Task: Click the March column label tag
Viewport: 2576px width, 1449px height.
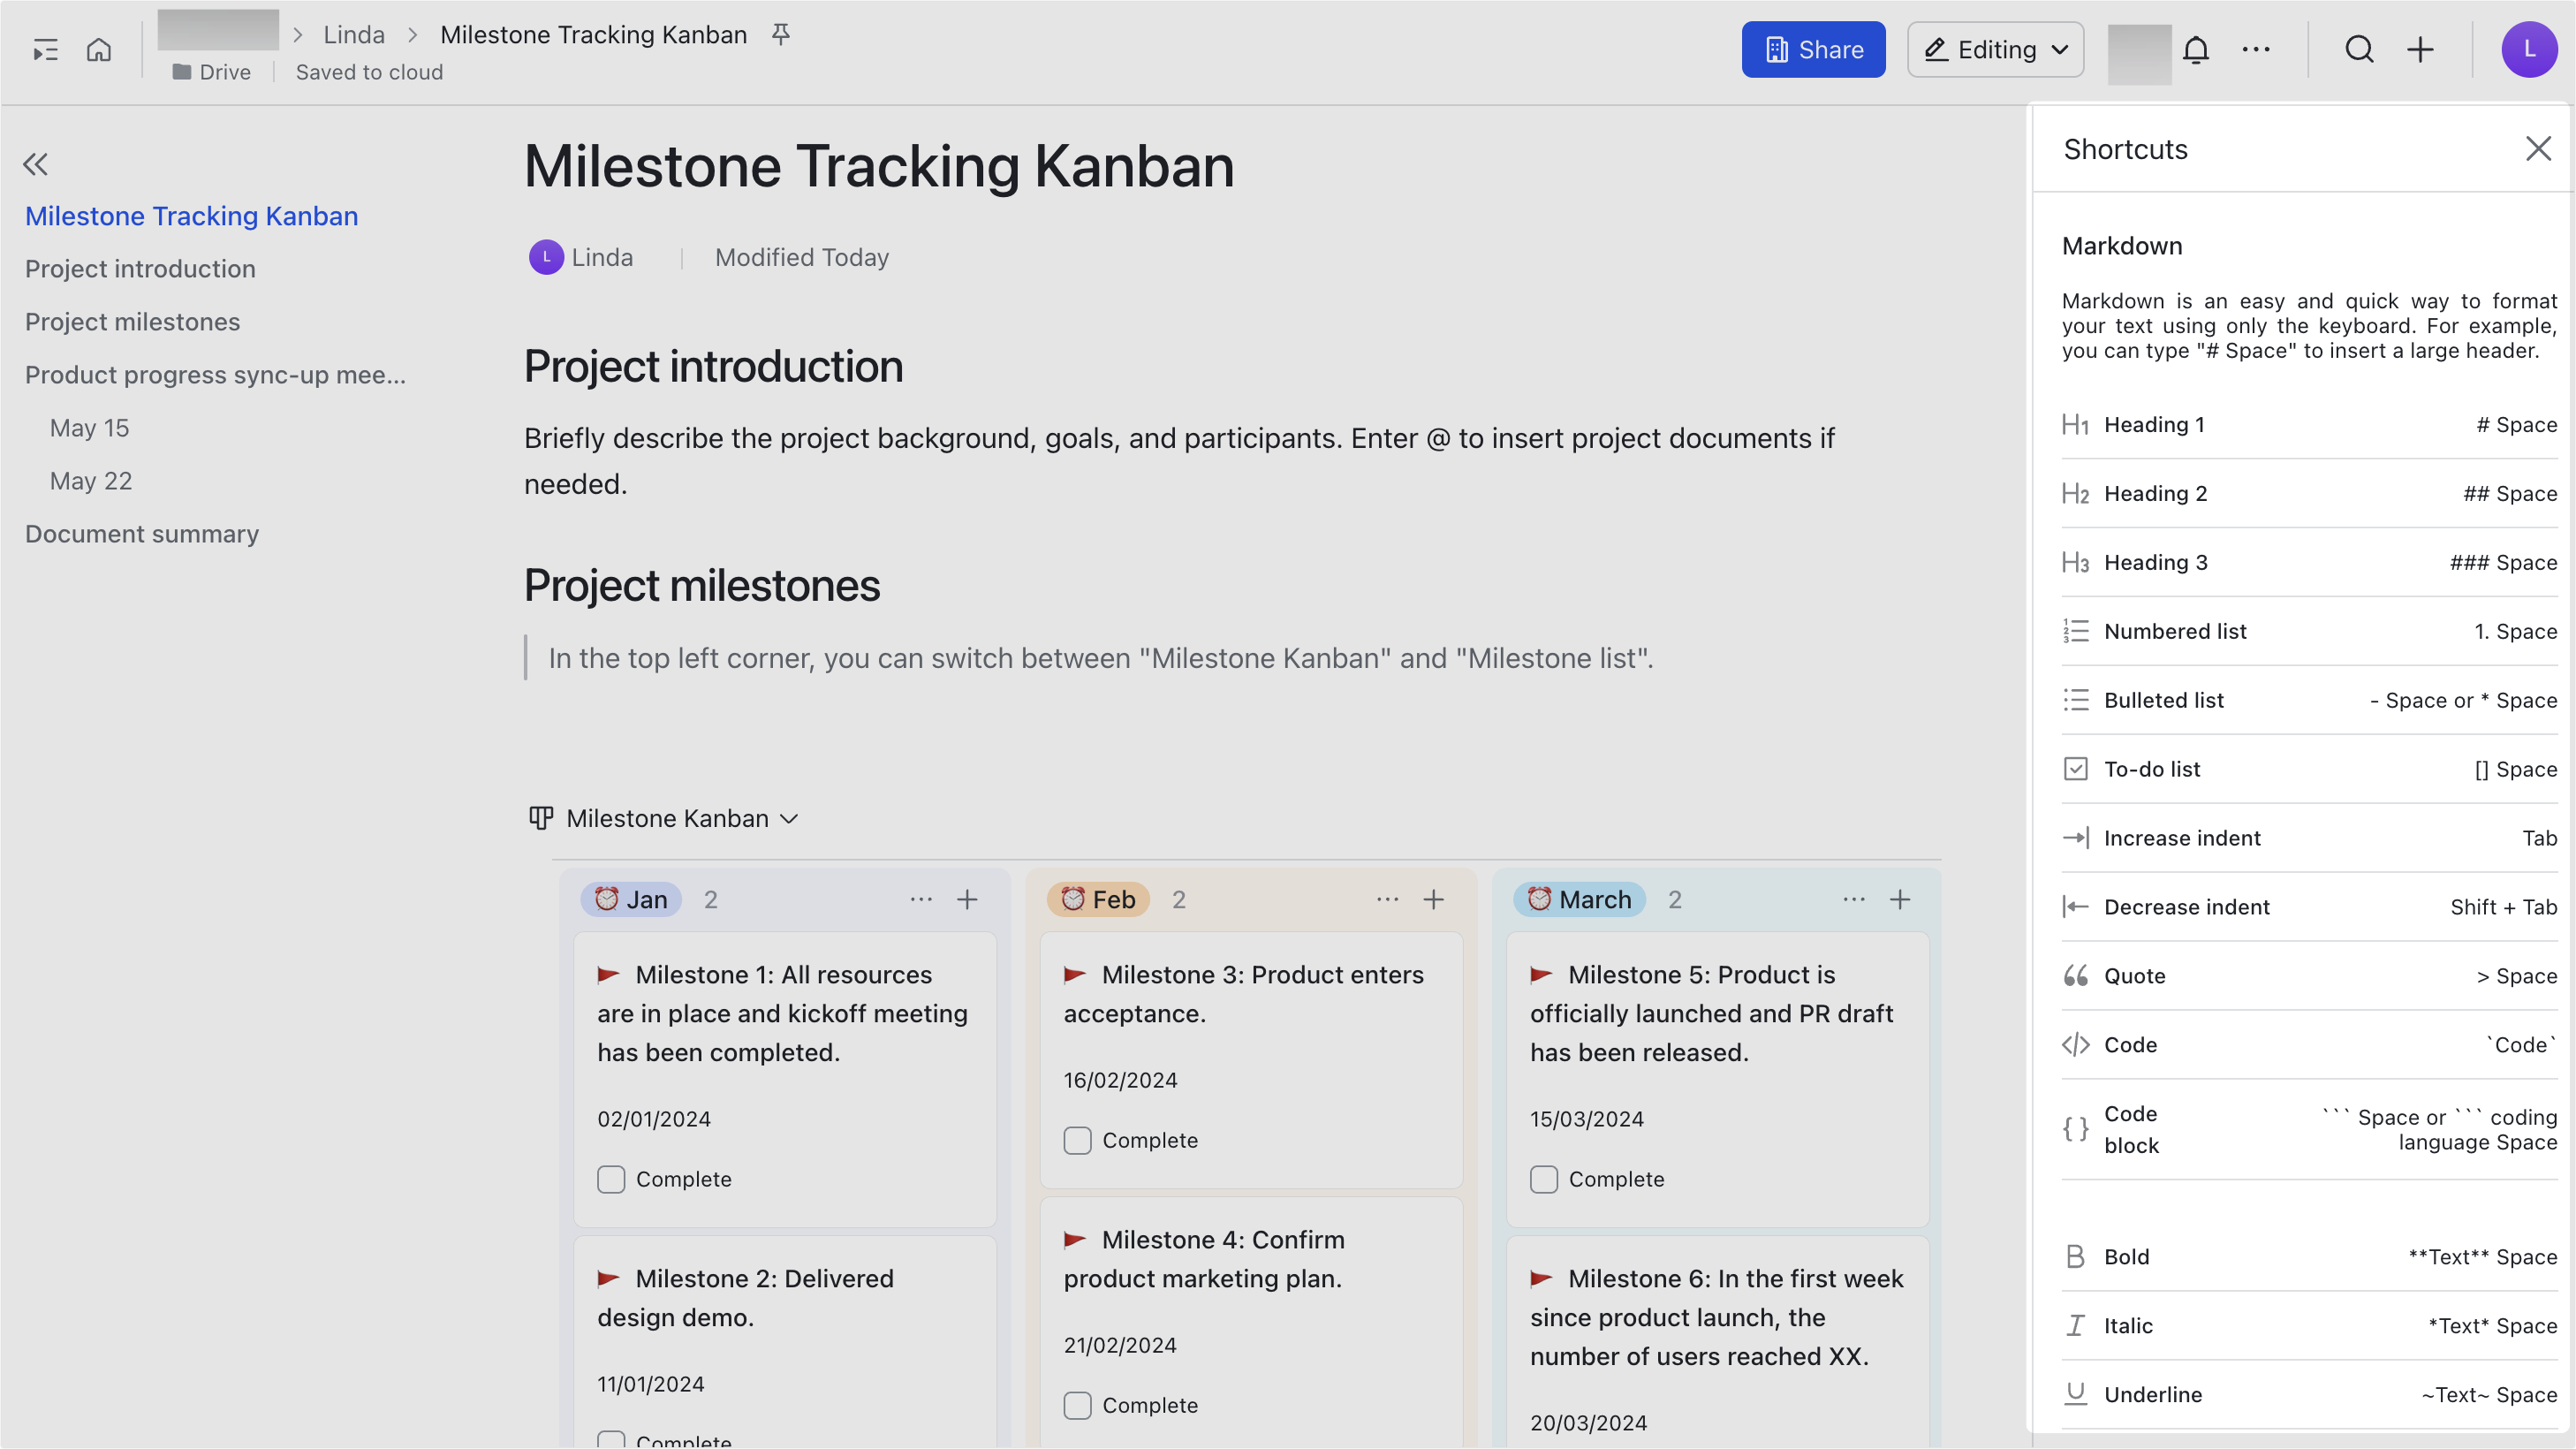Action: pos(1579,899)
